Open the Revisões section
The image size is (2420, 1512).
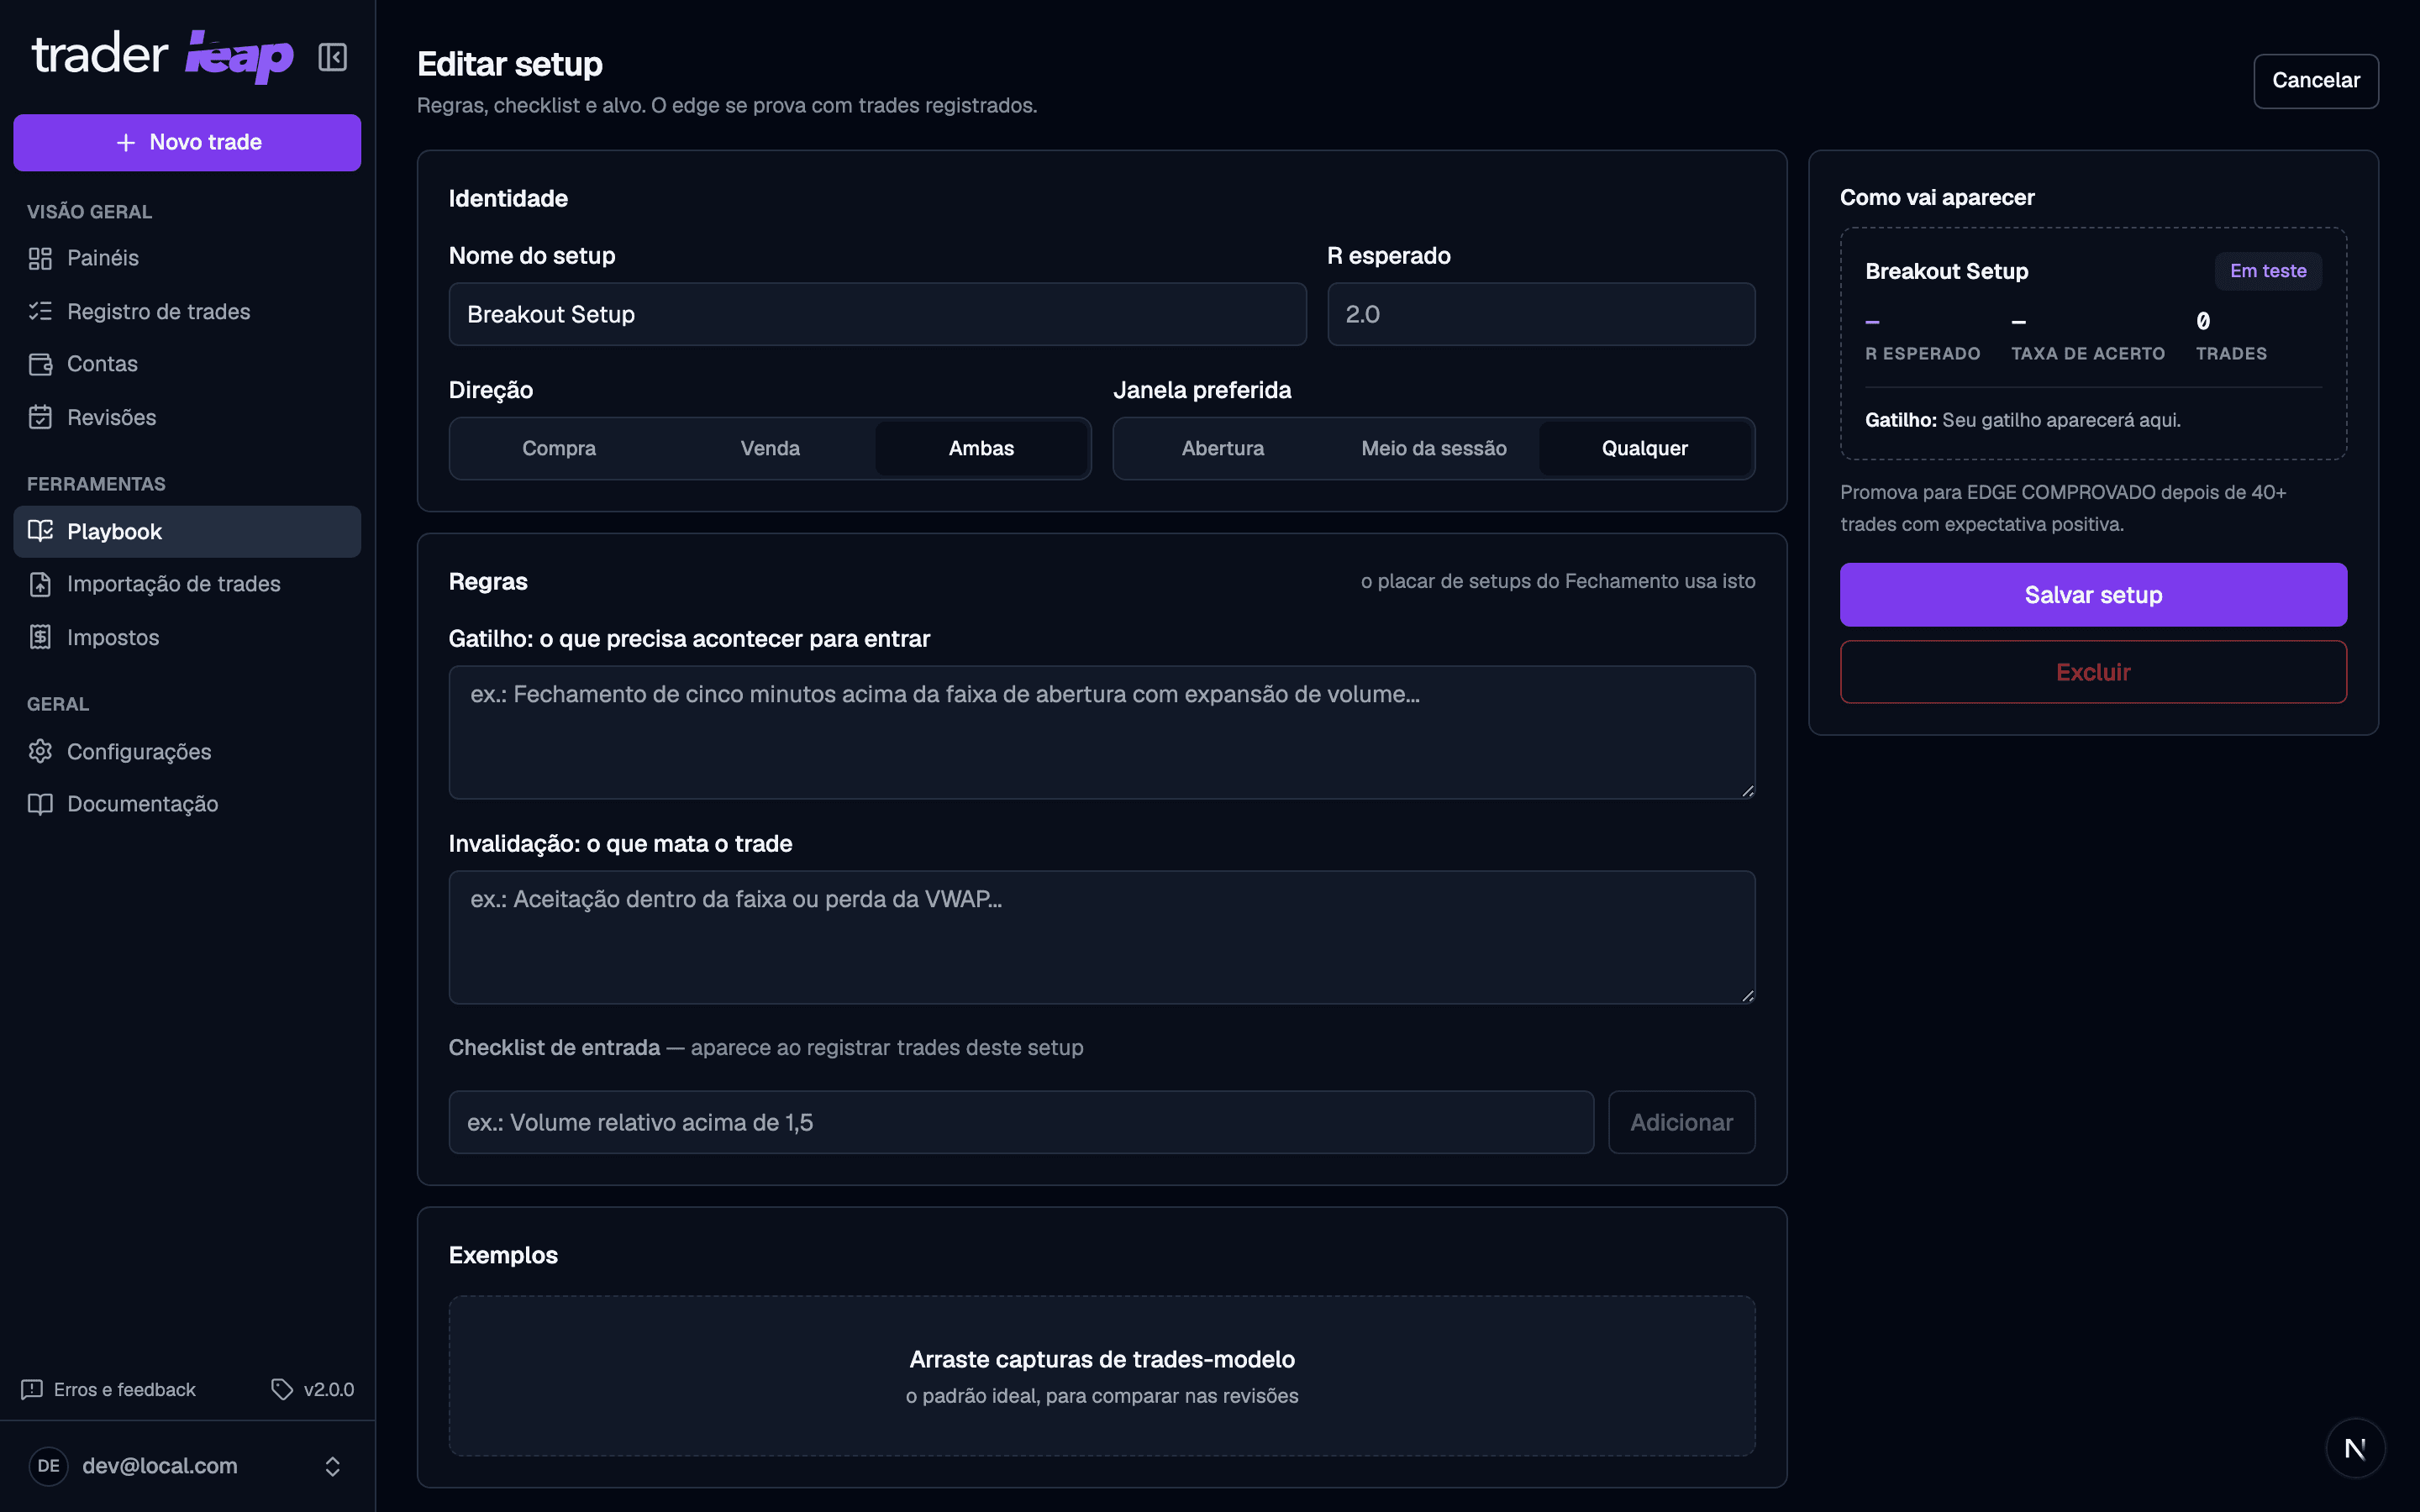(187, 417)
